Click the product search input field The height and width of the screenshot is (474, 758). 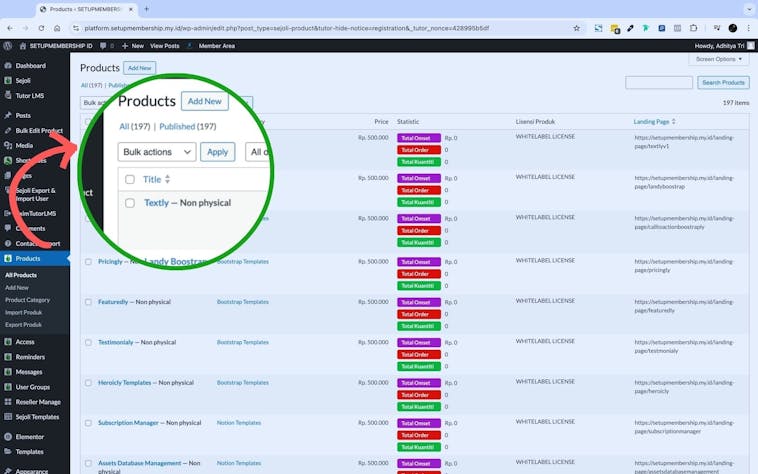(x=658, y=83)
